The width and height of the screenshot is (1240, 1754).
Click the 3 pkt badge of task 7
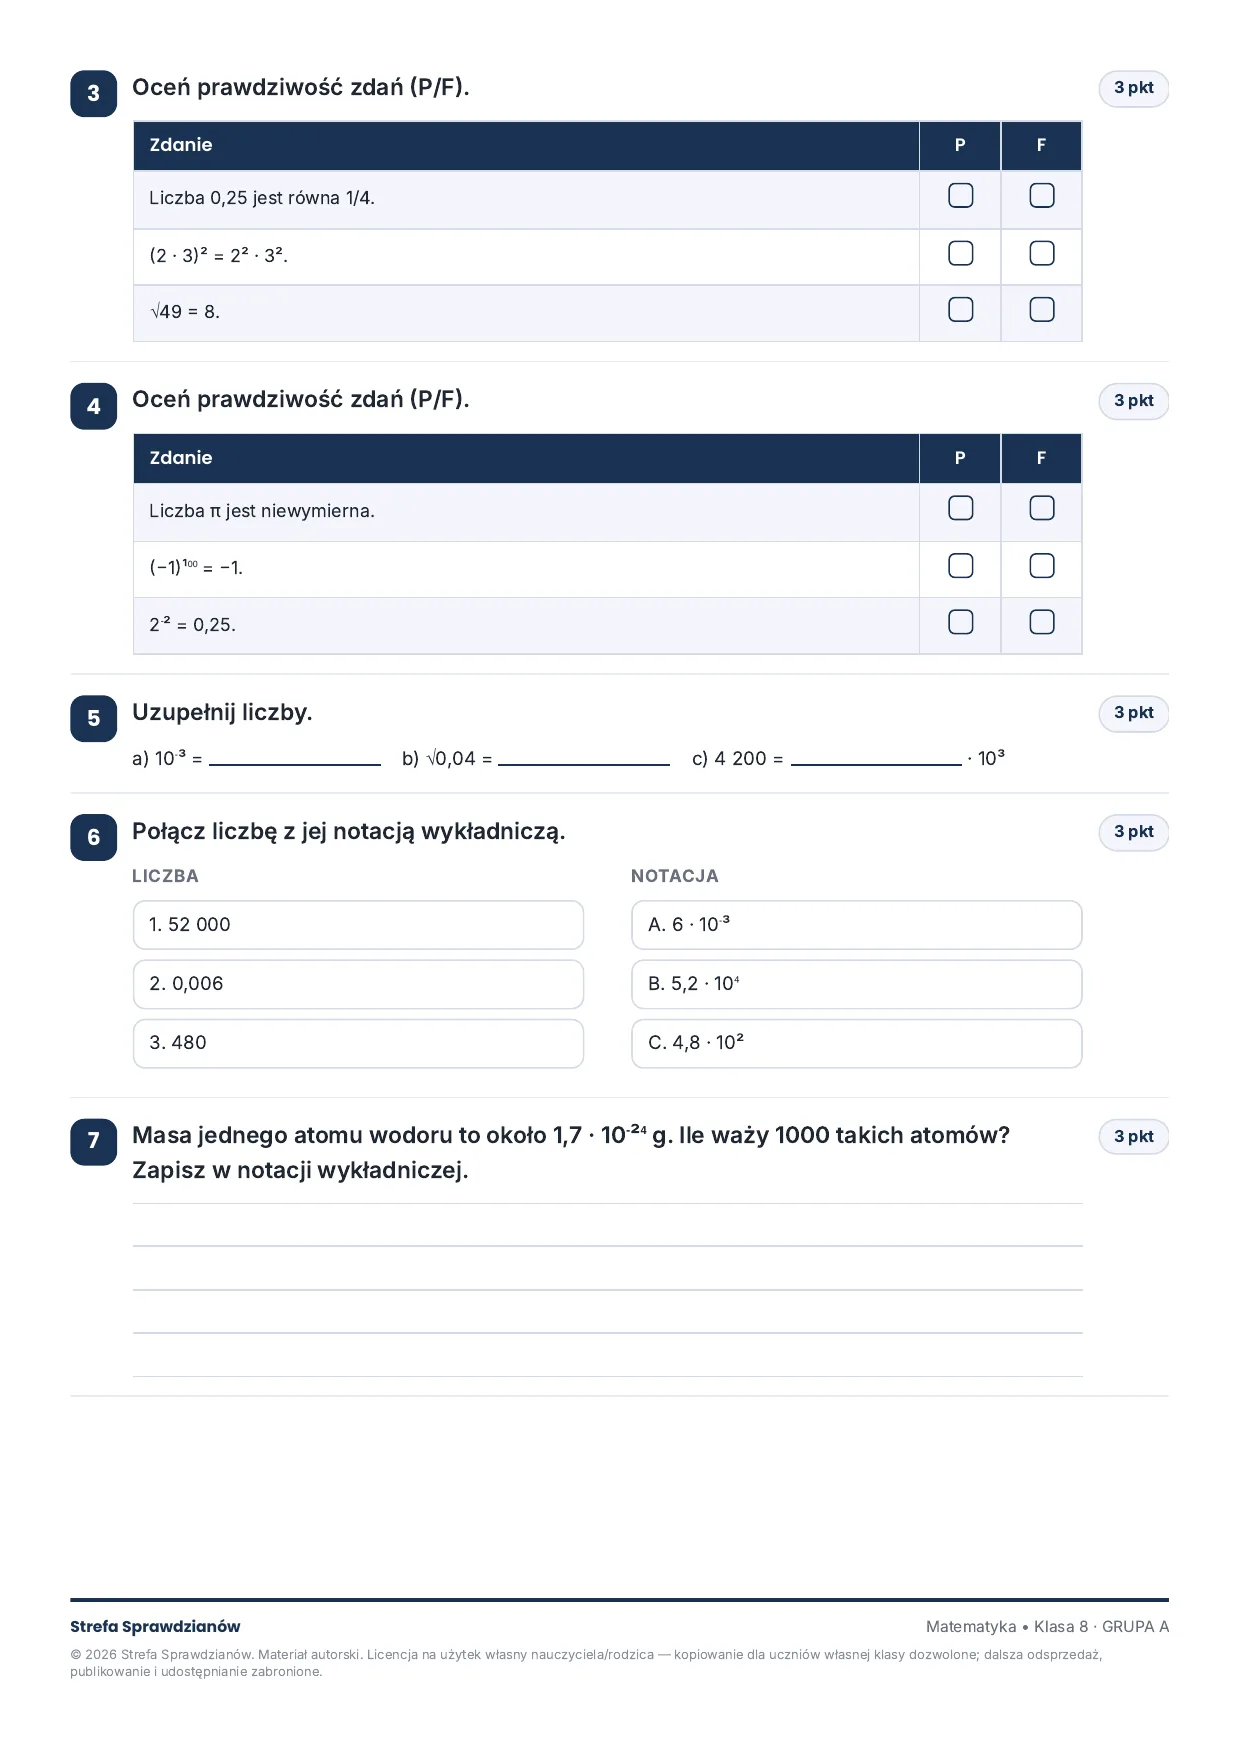pyautogui.click(x=1134, y=1137)
